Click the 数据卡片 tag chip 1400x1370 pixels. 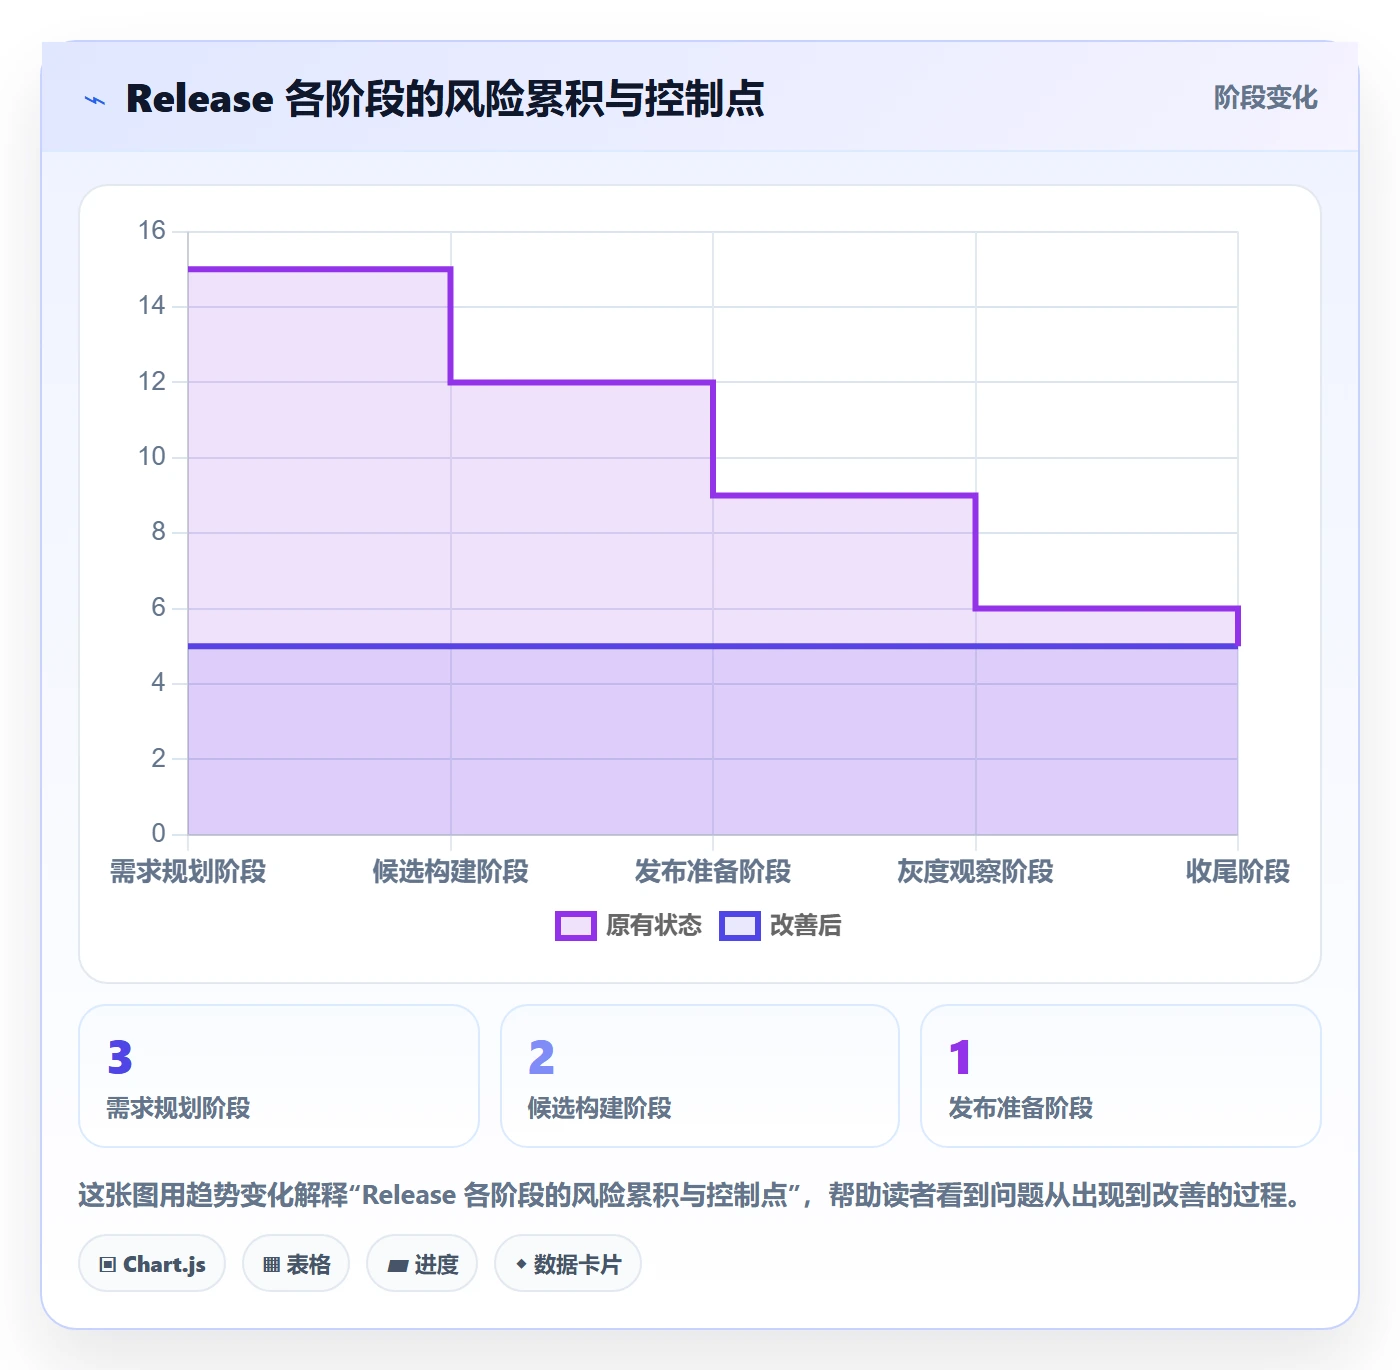tap(568, 1264)
